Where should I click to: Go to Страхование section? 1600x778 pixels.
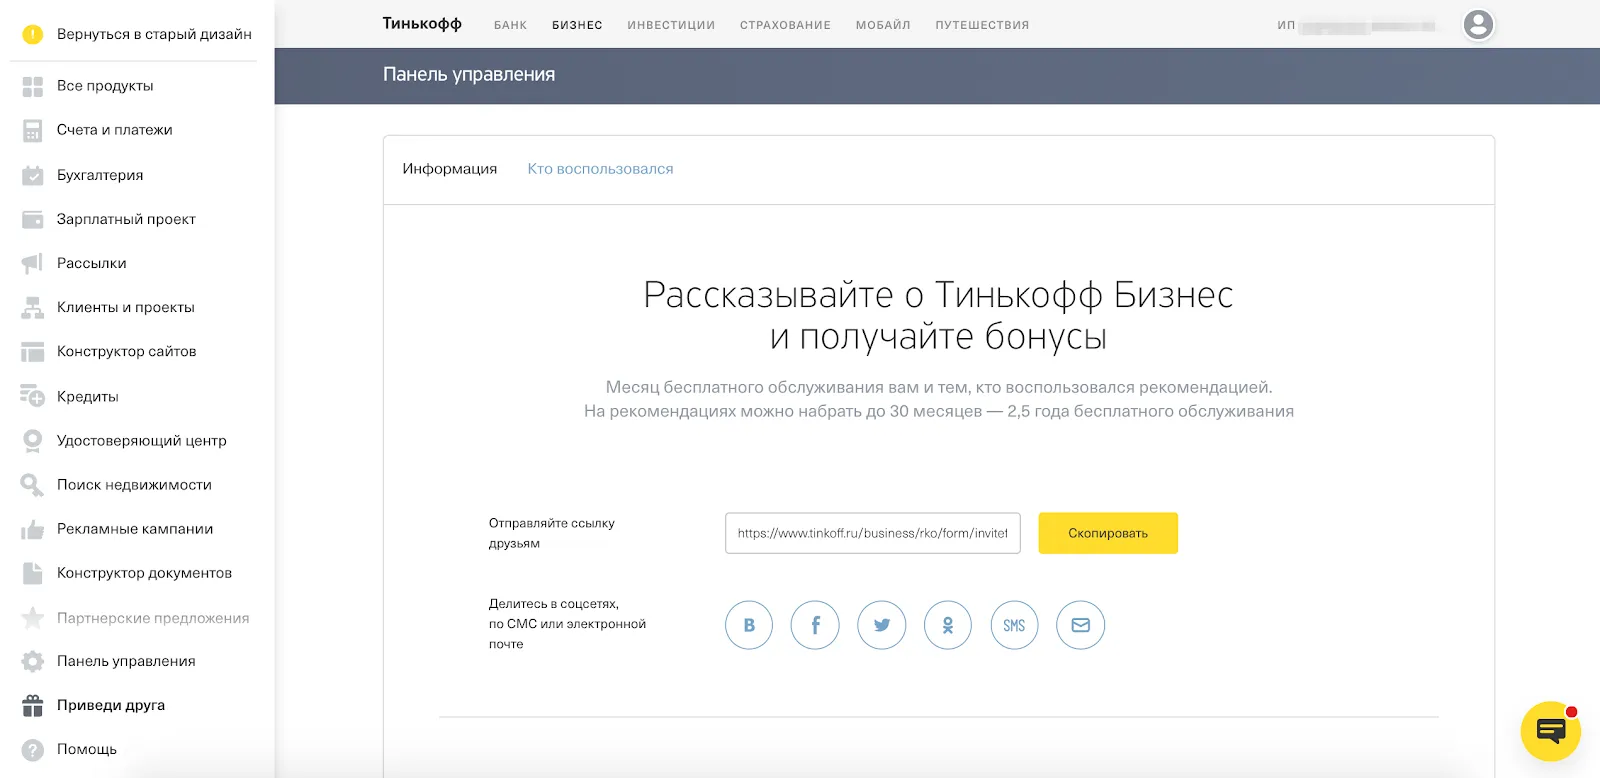point(785,25)
